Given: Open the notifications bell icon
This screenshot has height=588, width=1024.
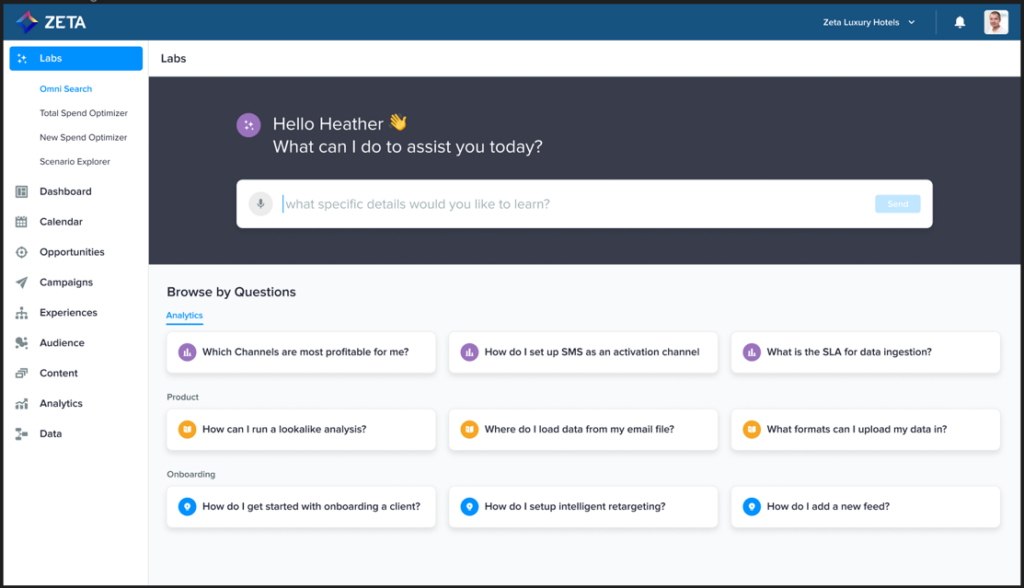Looking at the screenshot, I should coord(959,22).
